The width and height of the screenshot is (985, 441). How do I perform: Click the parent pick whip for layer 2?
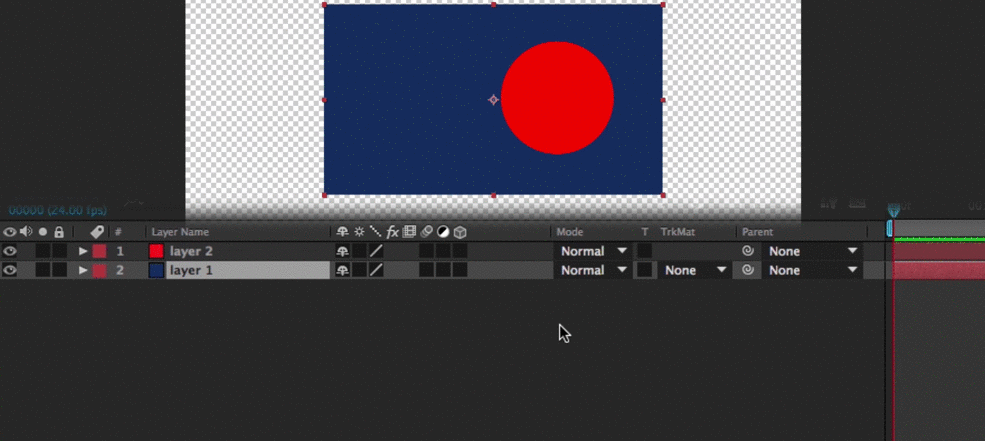[x=748, y=251]
